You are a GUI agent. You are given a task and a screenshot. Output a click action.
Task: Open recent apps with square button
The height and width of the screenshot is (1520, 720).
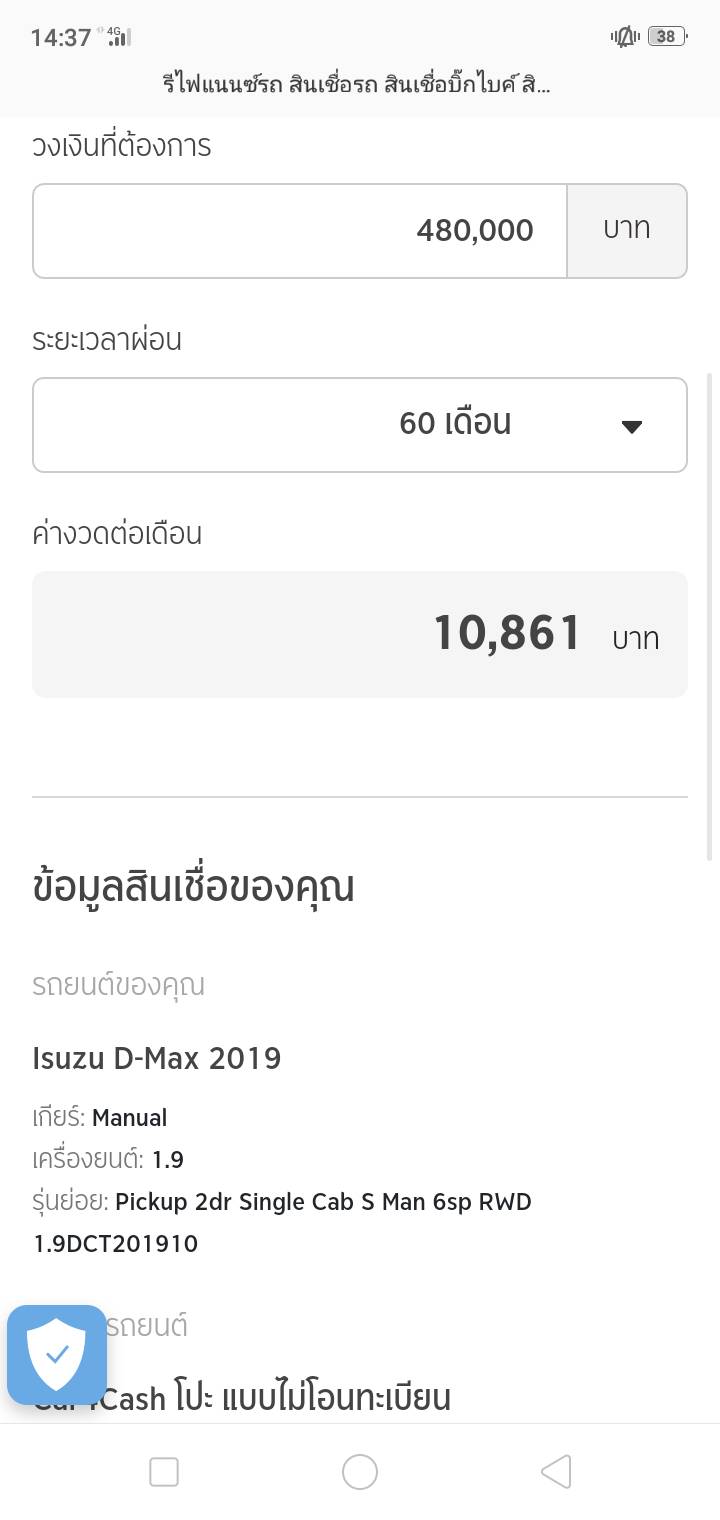(x=164, y=1472)
